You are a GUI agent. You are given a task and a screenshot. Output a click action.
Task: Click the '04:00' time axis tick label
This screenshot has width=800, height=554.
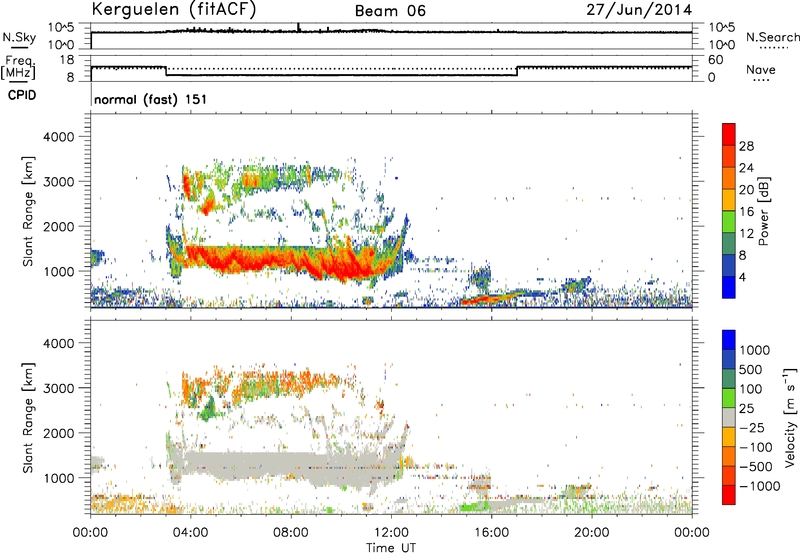pos(190,533)
